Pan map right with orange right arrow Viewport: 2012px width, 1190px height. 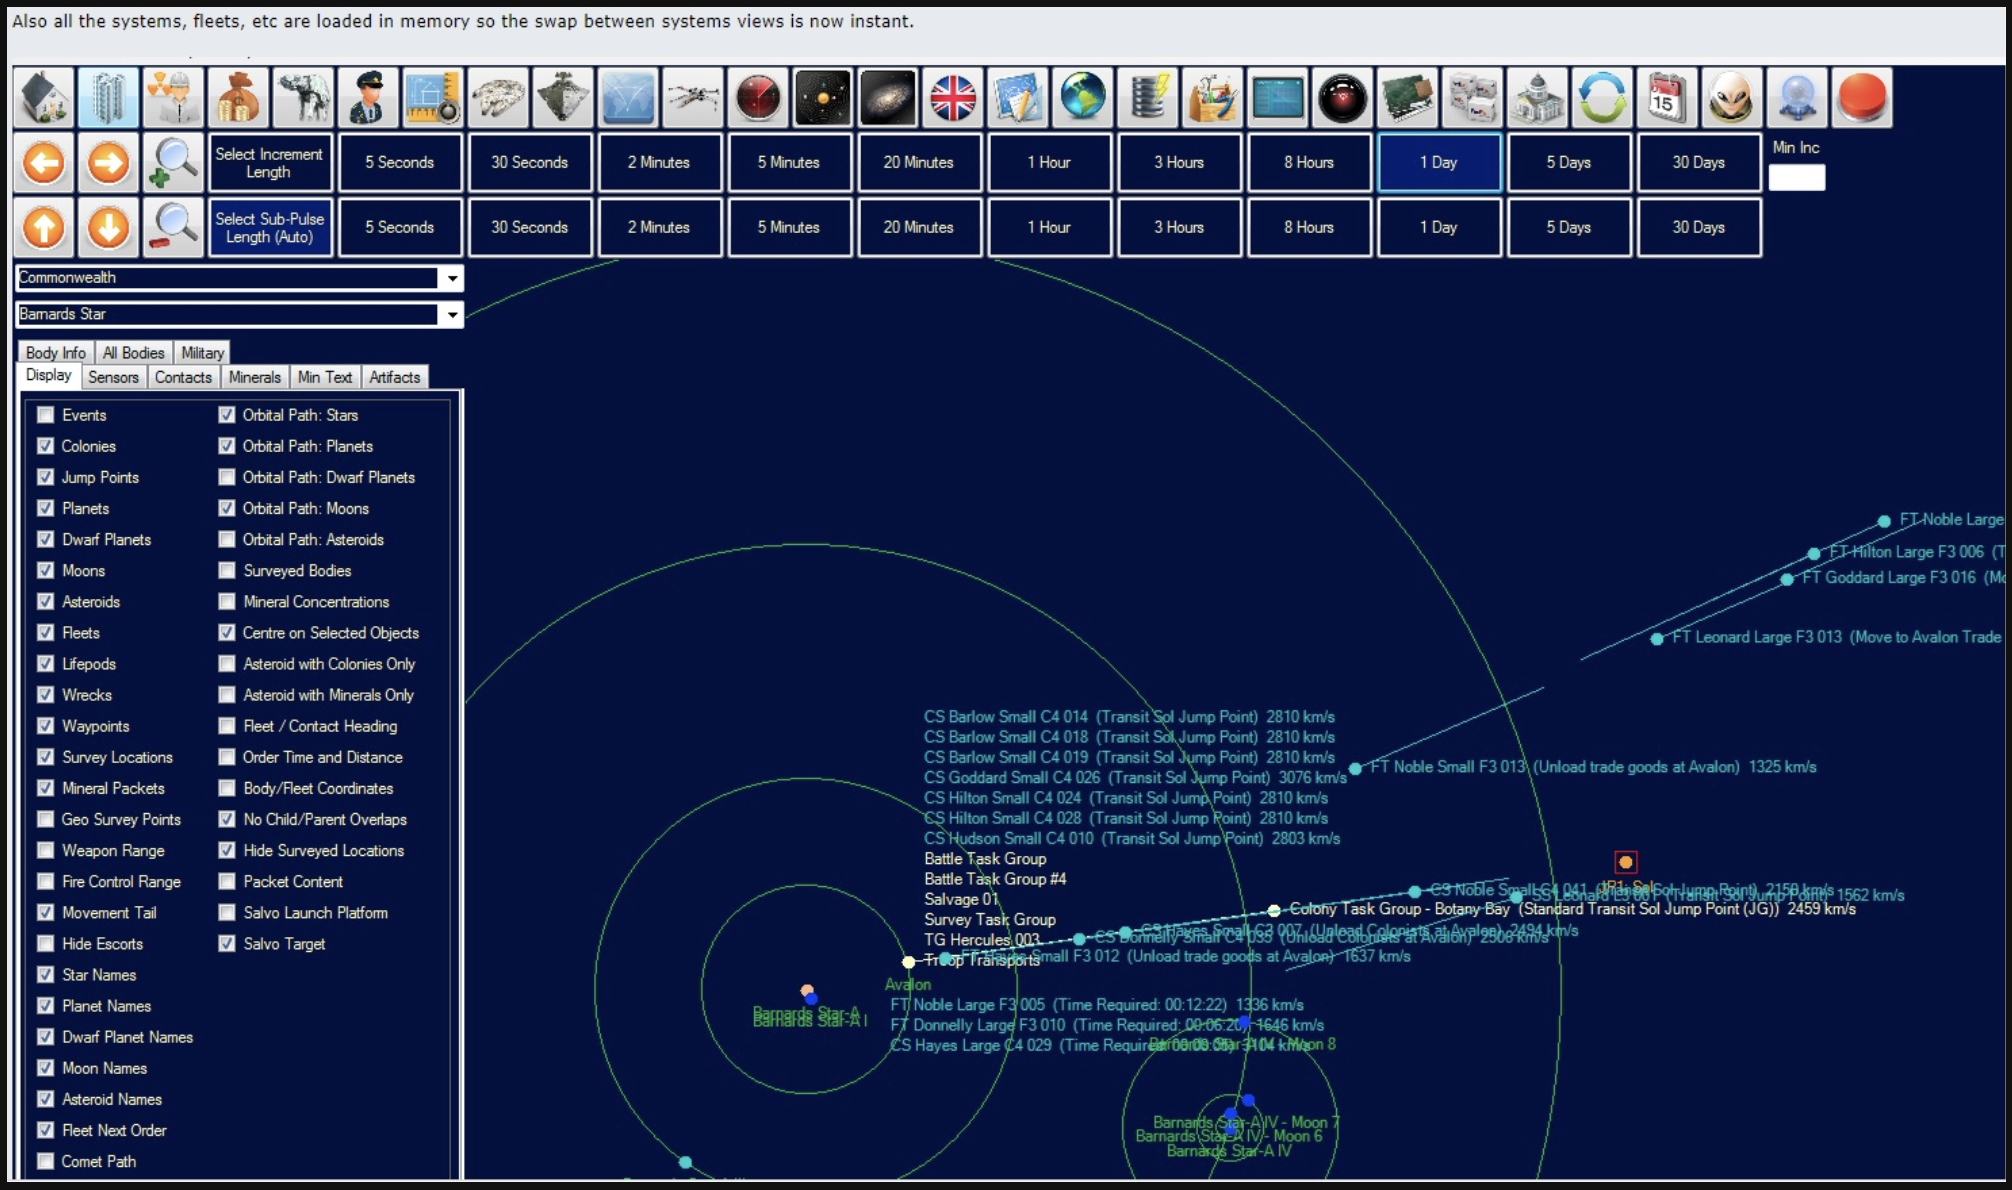[x=108, y=162]
